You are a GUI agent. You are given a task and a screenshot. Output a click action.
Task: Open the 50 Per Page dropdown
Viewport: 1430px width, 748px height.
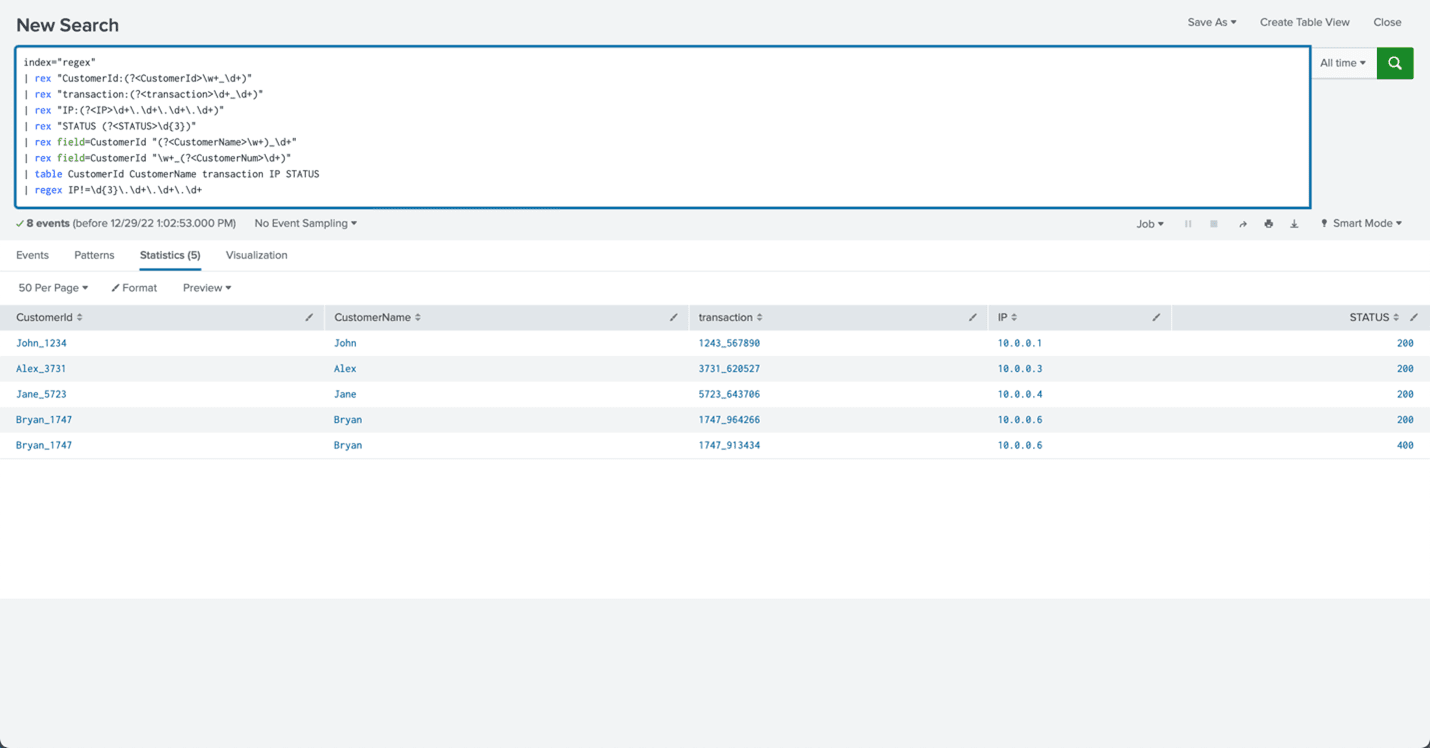[x=53, y=288]
